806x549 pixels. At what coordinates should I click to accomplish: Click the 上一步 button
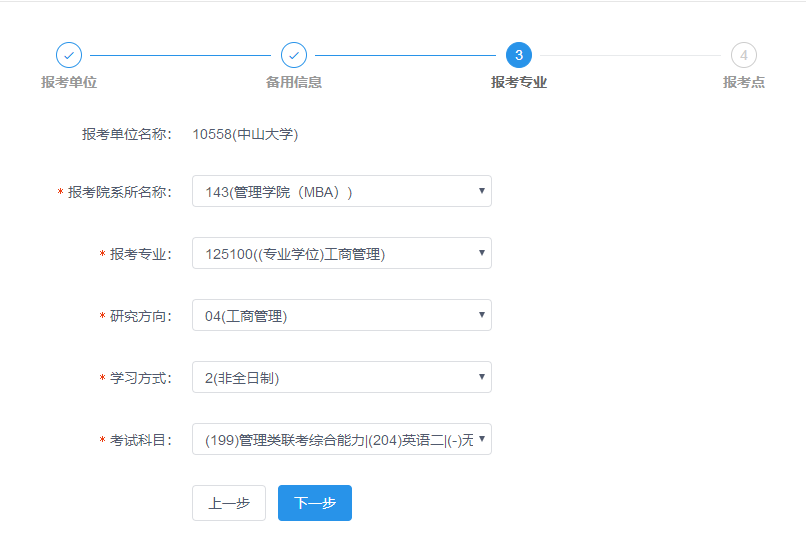pos(229,503)
